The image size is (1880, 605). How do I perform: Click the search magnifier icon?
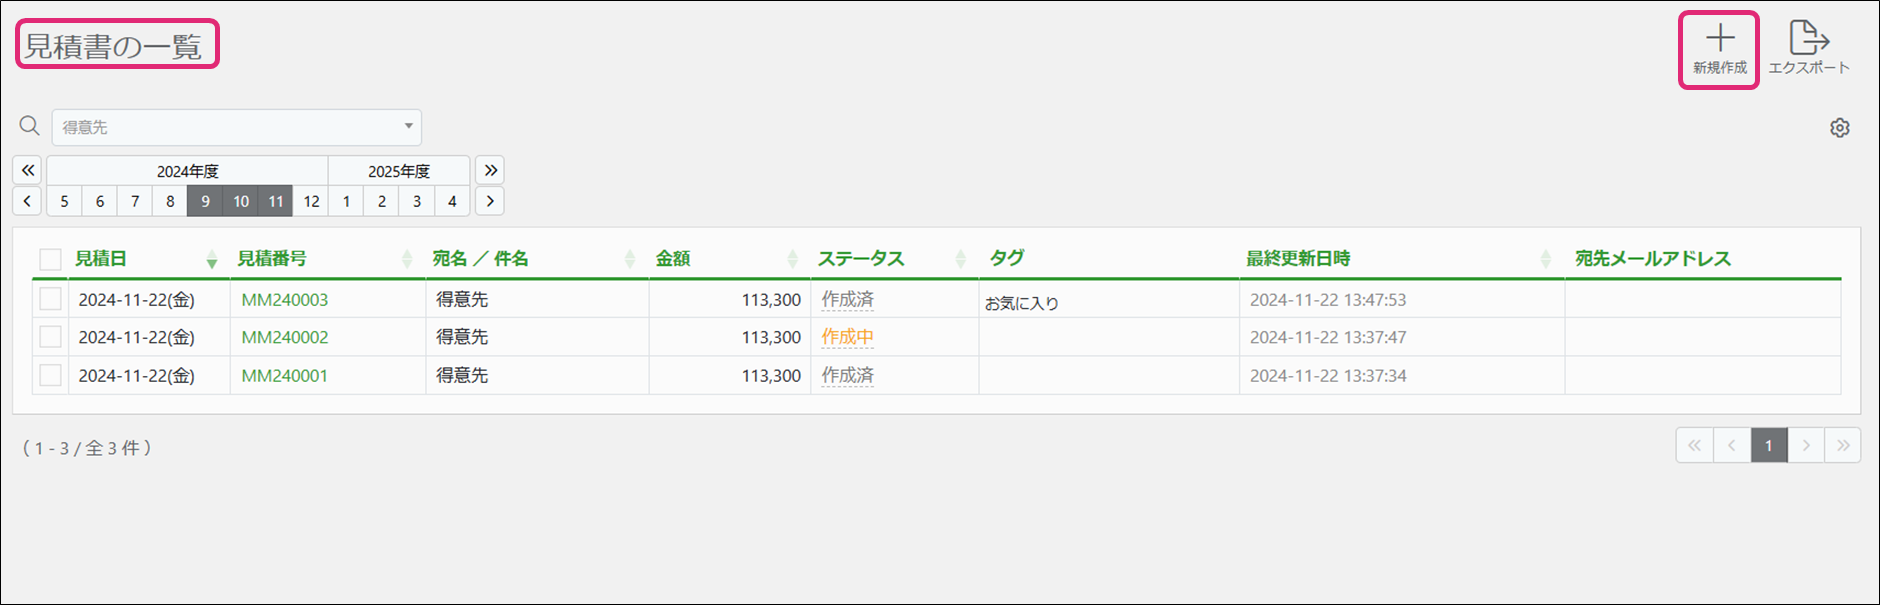point(30,126)
